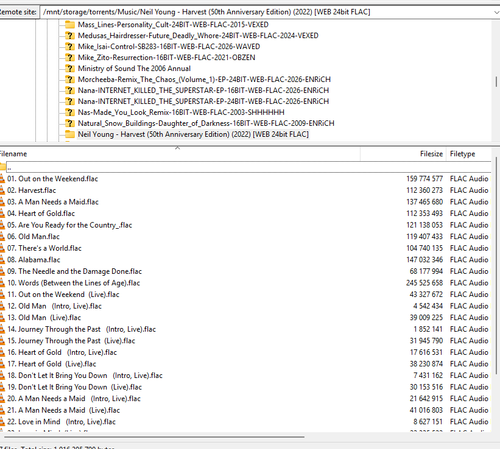Select file 21. A Man Needs a Maid (Live).flac
Image resolution: width=500 pixels, height=449 pixels.
[x=64, y=410]
